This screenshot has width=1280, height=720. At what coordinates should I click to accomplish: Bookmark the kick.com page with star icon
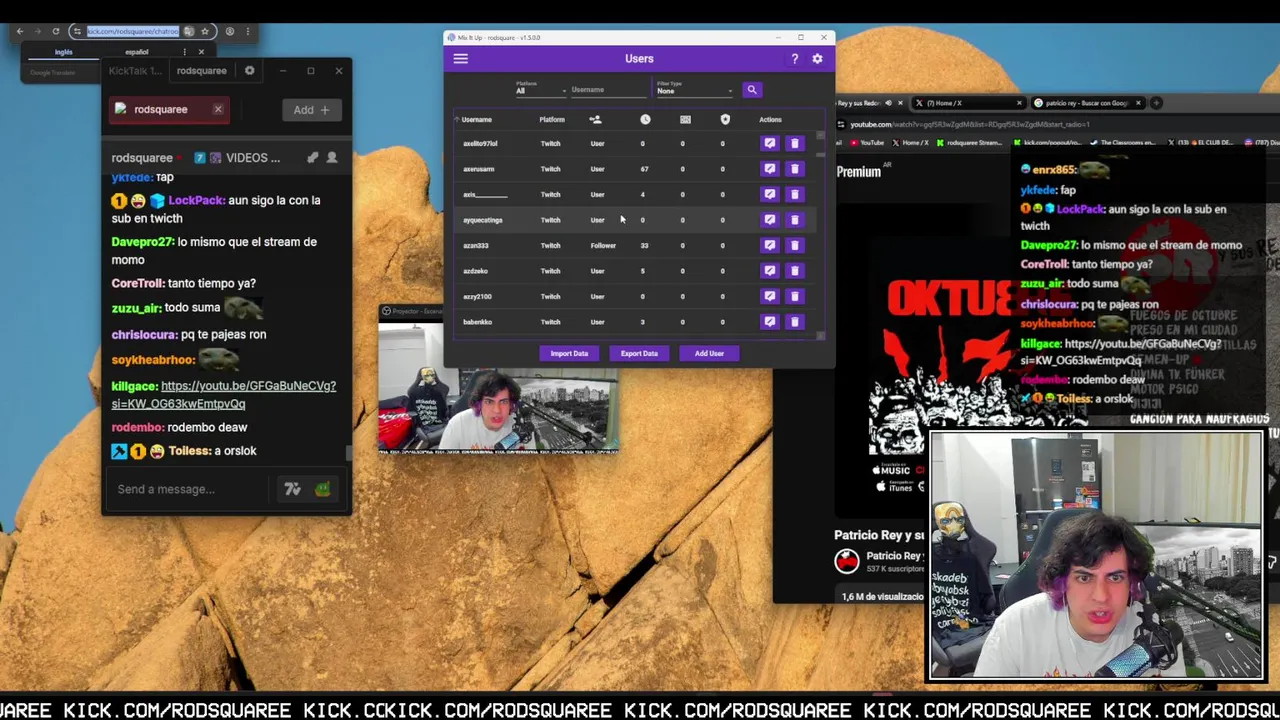click(x=205, y=32)
